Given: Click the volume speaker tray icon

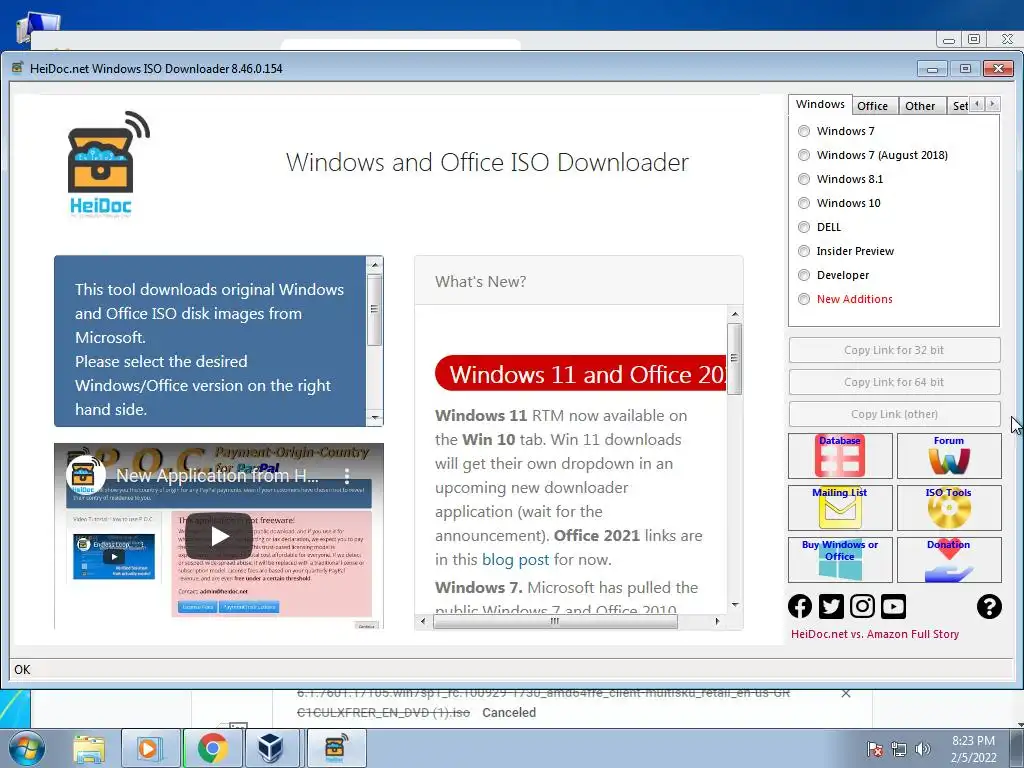Looking at the screenshot, I should [x=922, y=750].
